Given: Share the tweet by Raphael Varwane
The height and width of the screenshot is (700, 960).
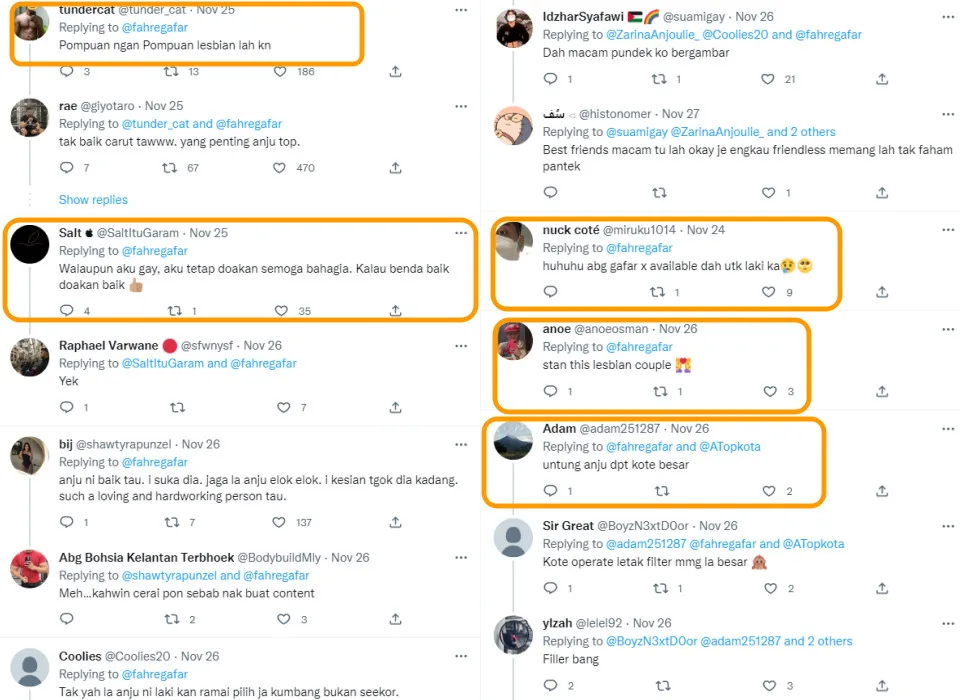Looking at the screenshot, I should 395,407.
